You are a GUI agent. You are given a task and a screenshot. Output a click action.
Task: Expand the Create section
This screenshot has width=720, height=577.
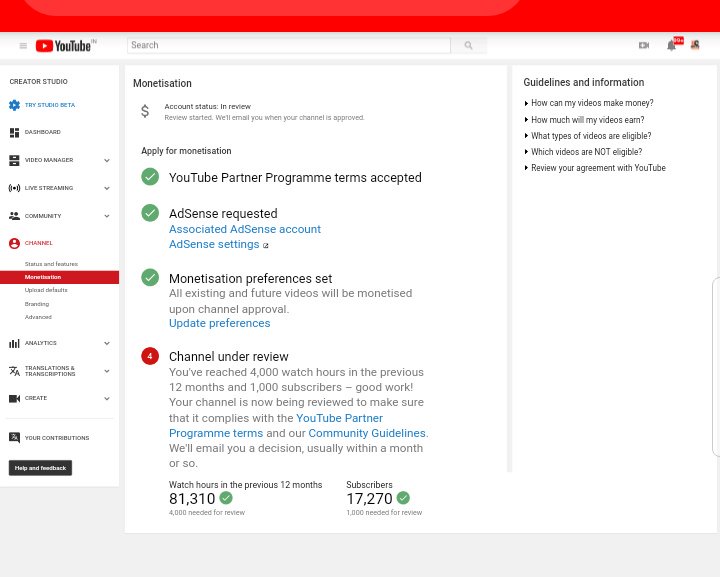pos(107,398)
